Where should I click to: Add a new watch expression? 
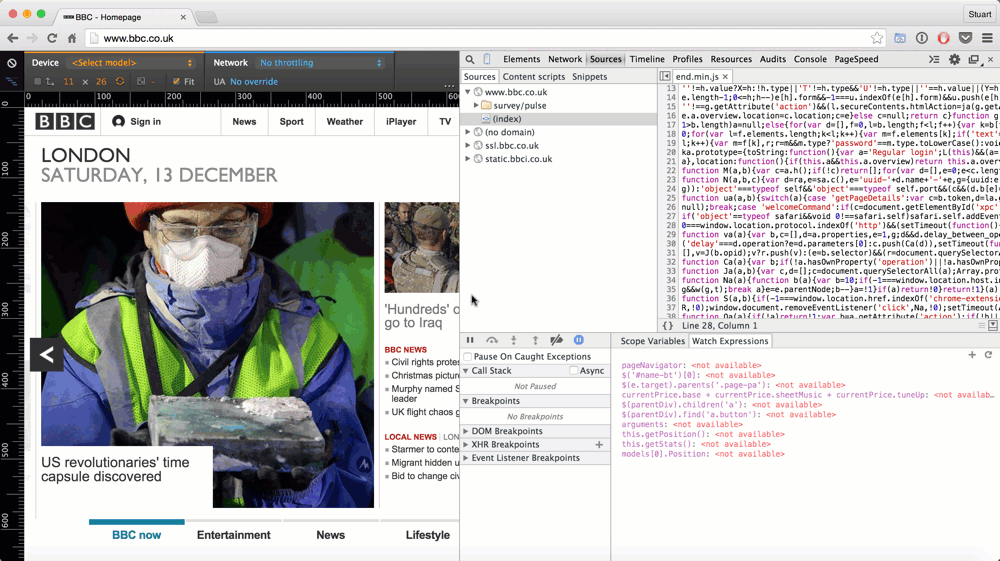[972, 355]
